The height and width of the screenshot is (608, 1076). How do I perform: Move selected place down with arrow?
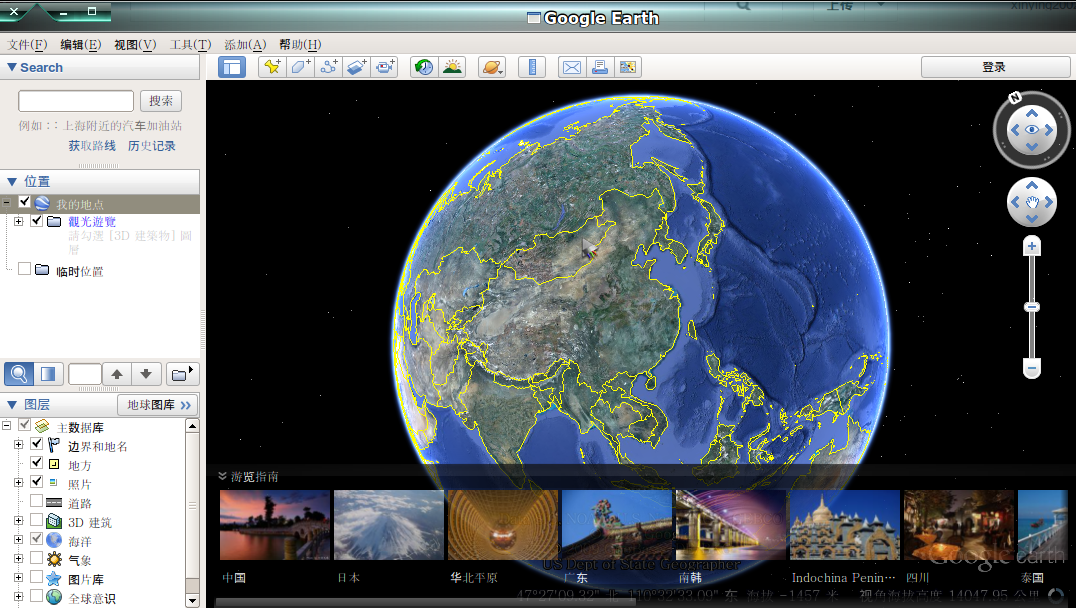(x=146, y=374)
